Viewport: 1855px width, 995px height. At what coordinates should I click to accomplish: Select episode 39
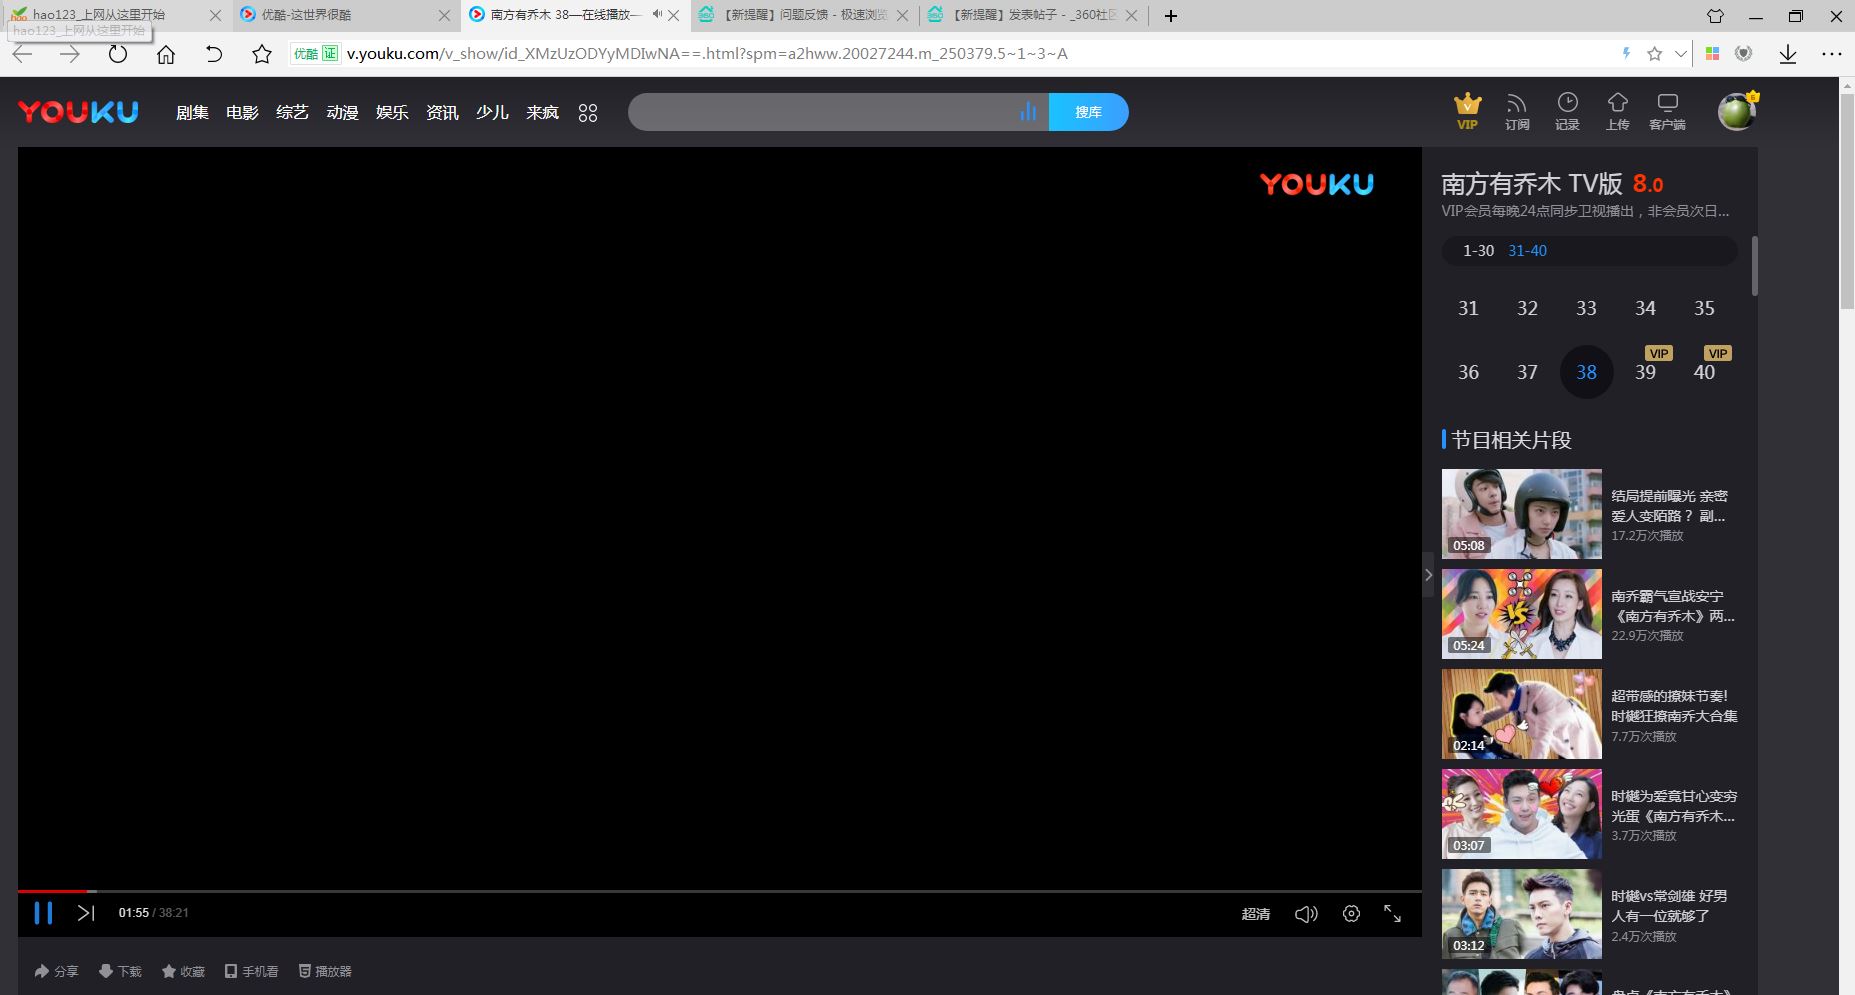[1645, 372]
